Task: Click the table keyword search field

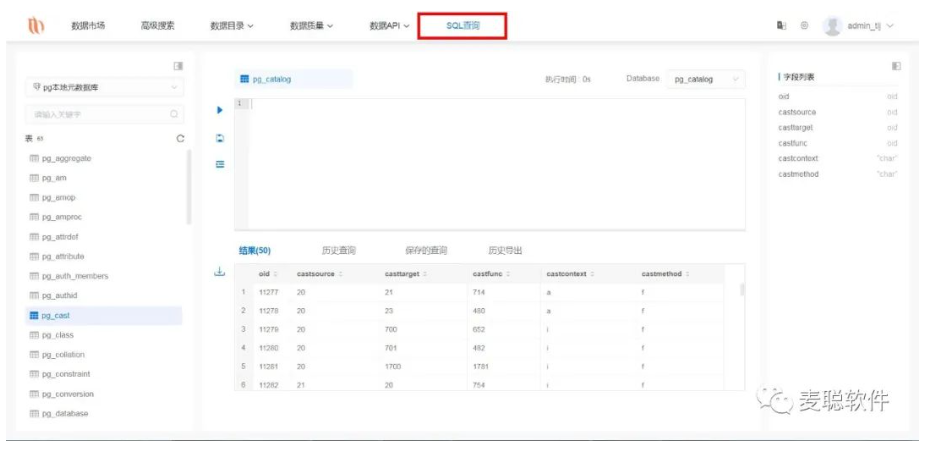Action: (100, 114)
